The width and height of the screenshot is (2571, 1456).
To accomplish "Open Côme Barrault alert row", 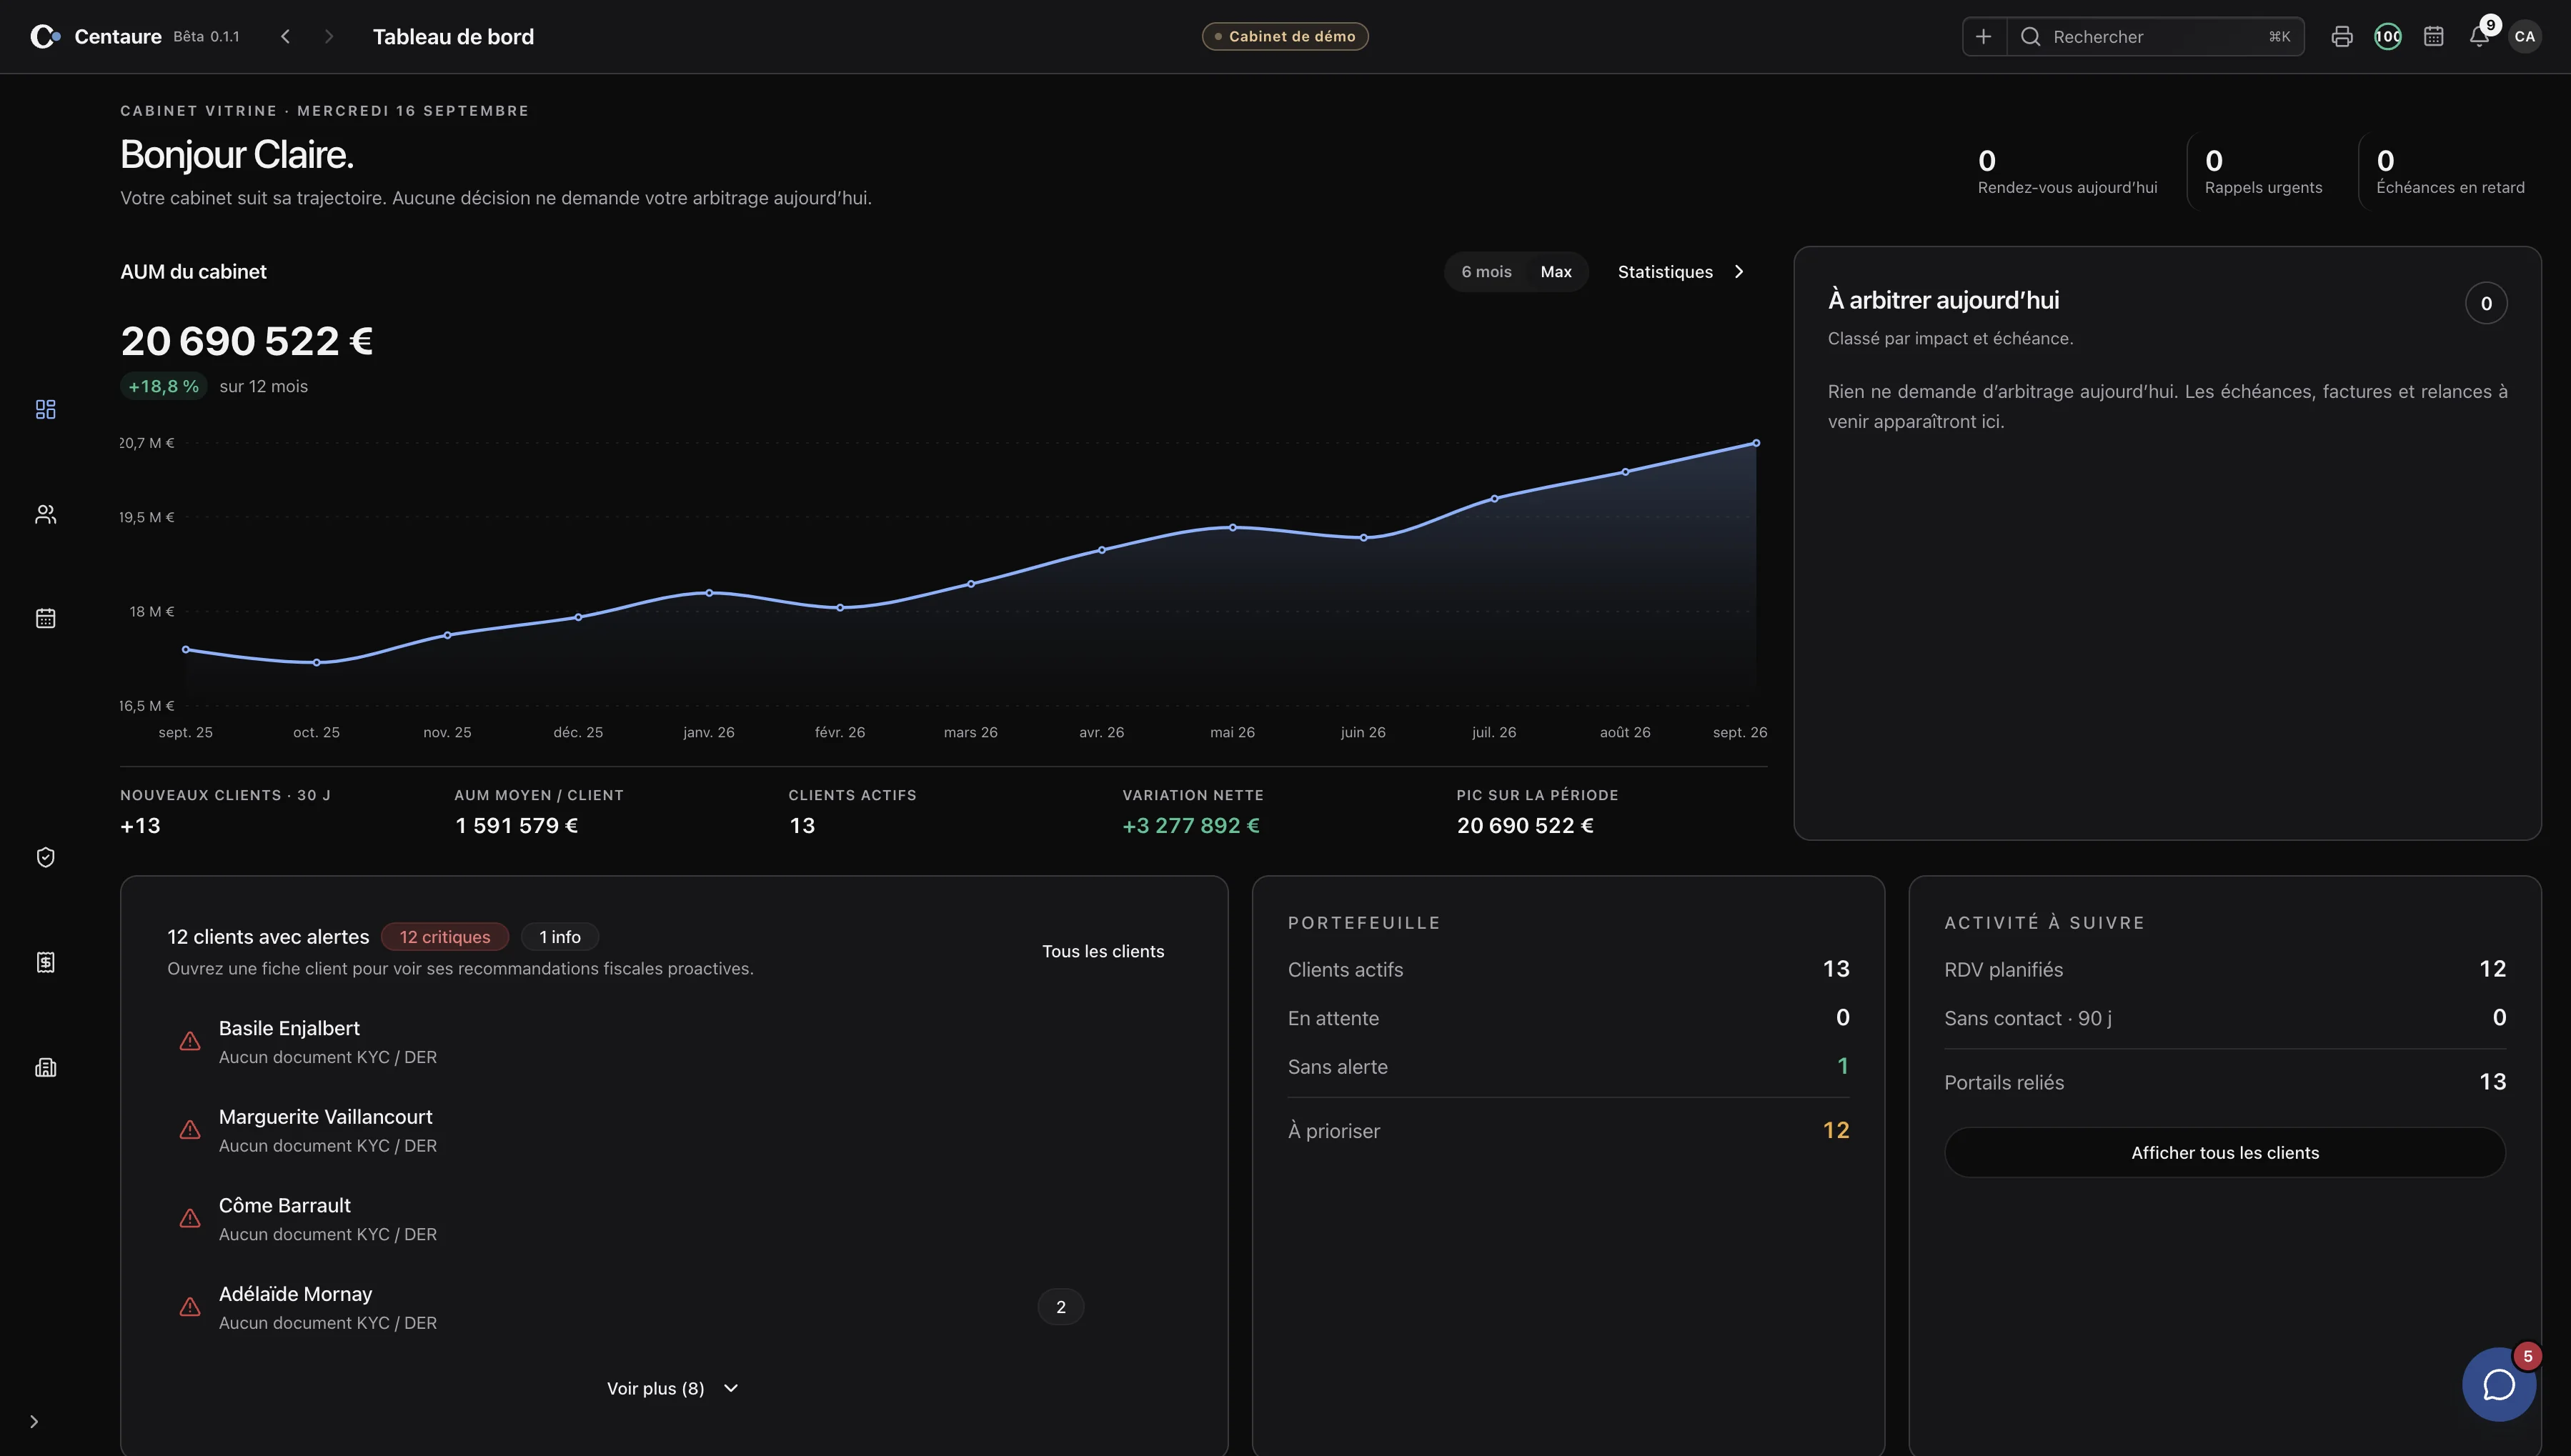I will pyautogui.click(x=673, y=1219).
